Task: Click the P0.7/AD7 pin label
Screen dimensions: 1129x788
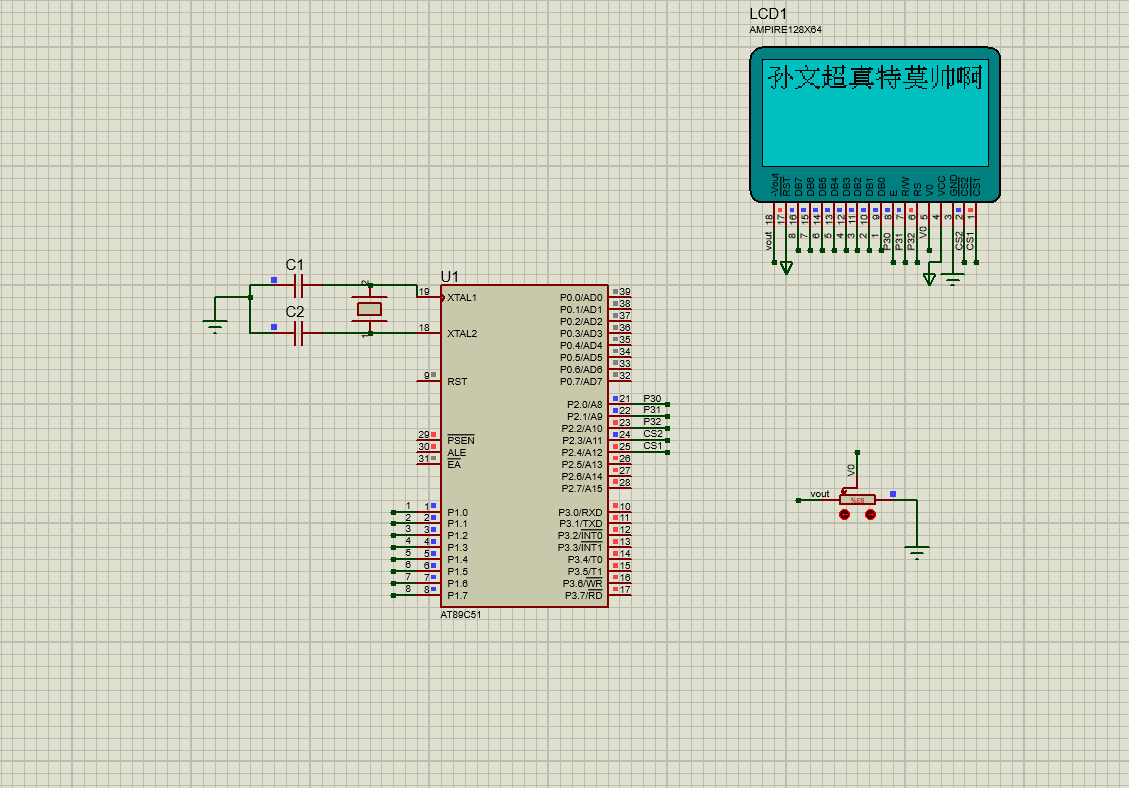Action: (x=581, y=381)
